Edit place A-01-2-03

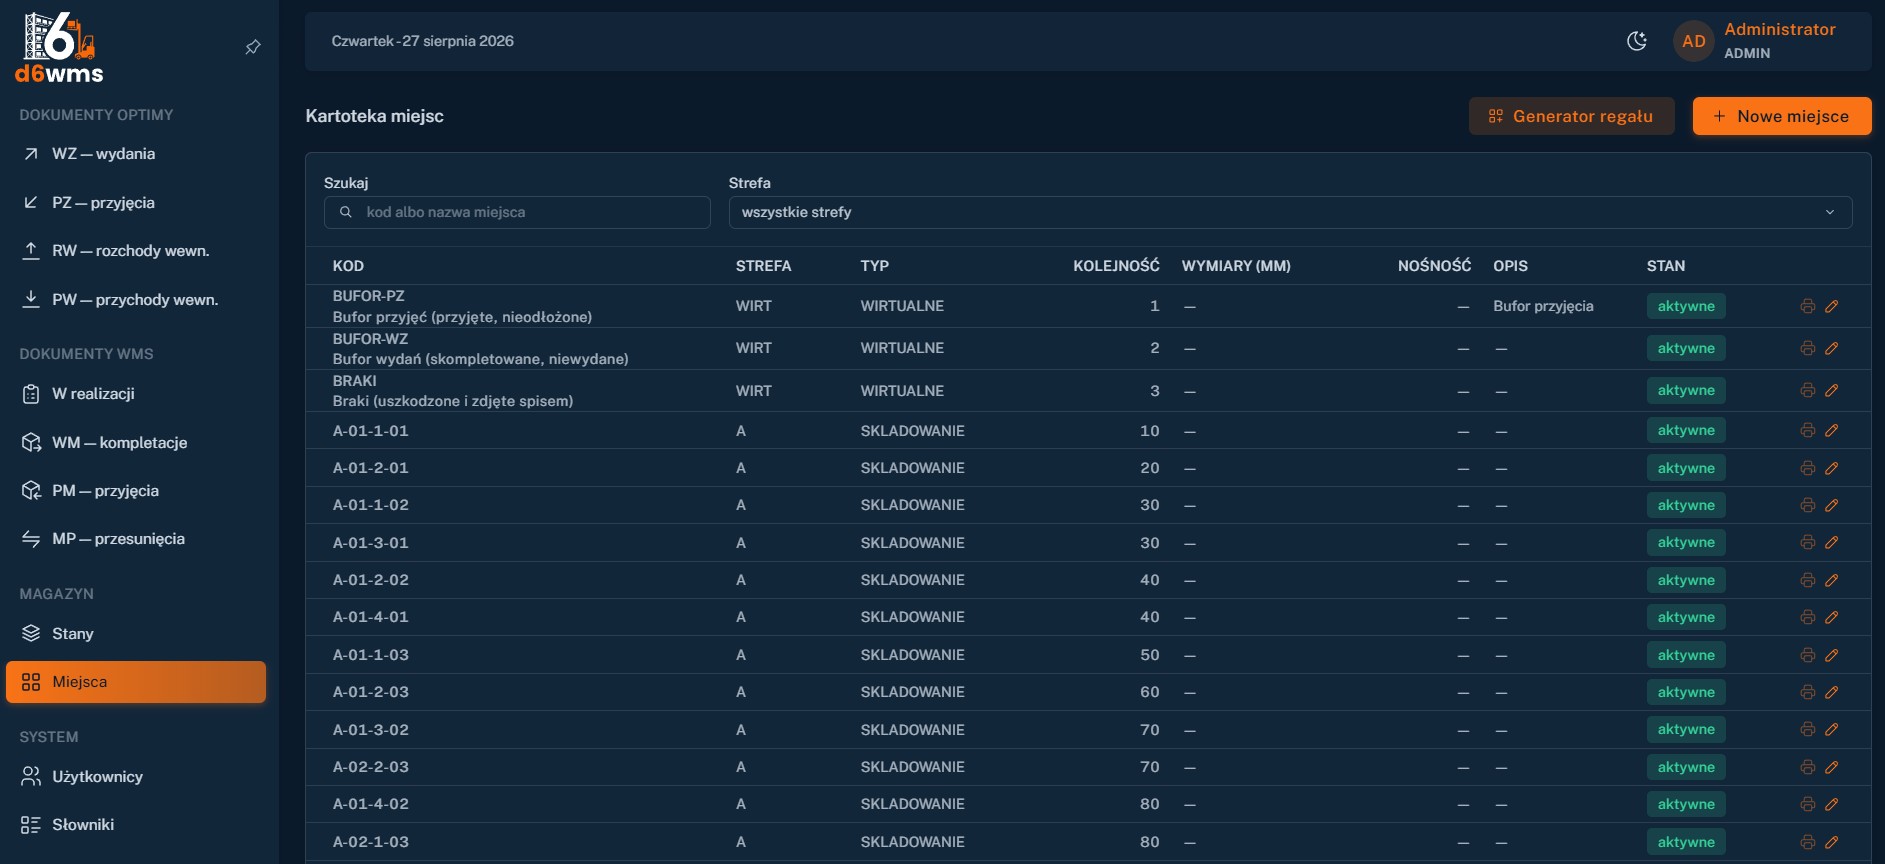click(x=1832, y=692)
